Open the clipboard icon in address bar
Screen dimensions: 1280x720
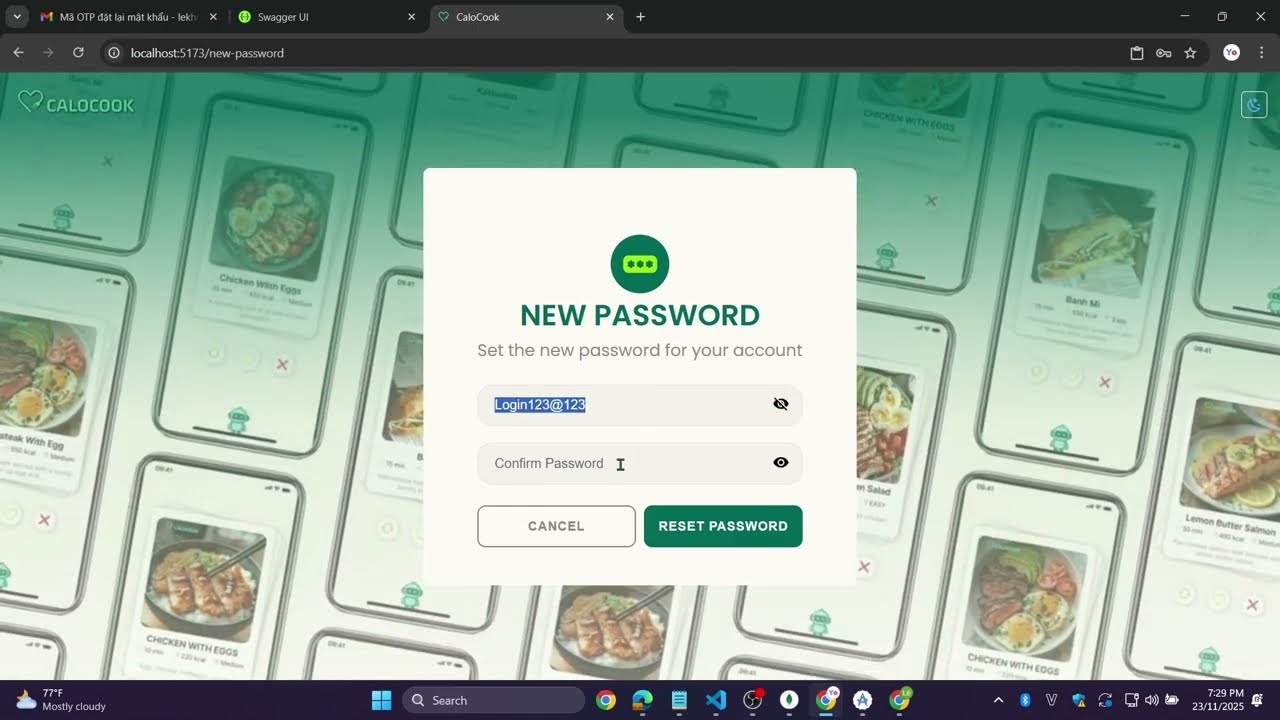click(x=1137, y=53)
